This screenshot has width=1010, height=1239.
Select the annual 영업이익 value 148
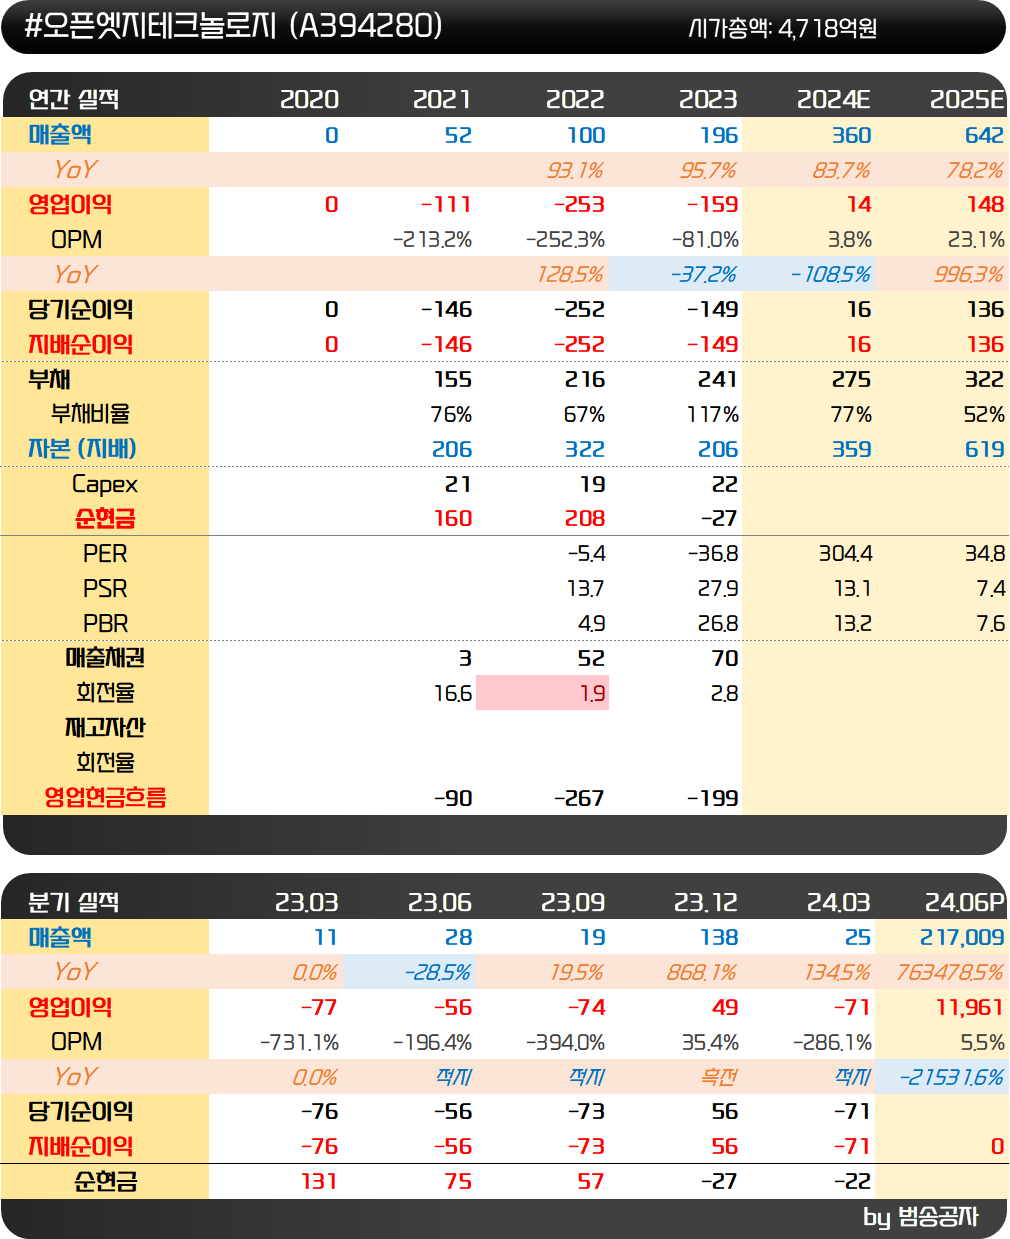pos(985,204)
